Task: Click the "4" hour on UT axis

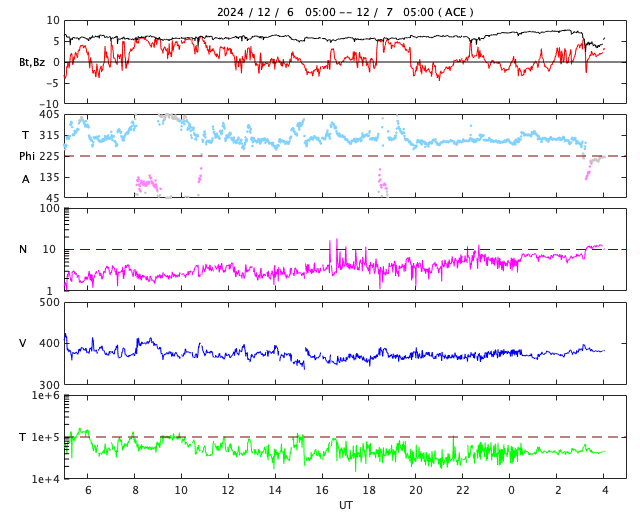Action: coord(605,490)
